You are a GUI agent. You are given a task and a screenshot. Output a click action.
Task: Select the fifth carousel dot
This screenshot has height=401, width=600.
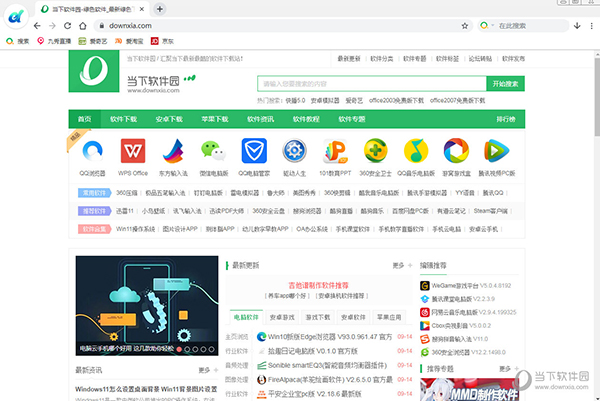tap(211, 349)
